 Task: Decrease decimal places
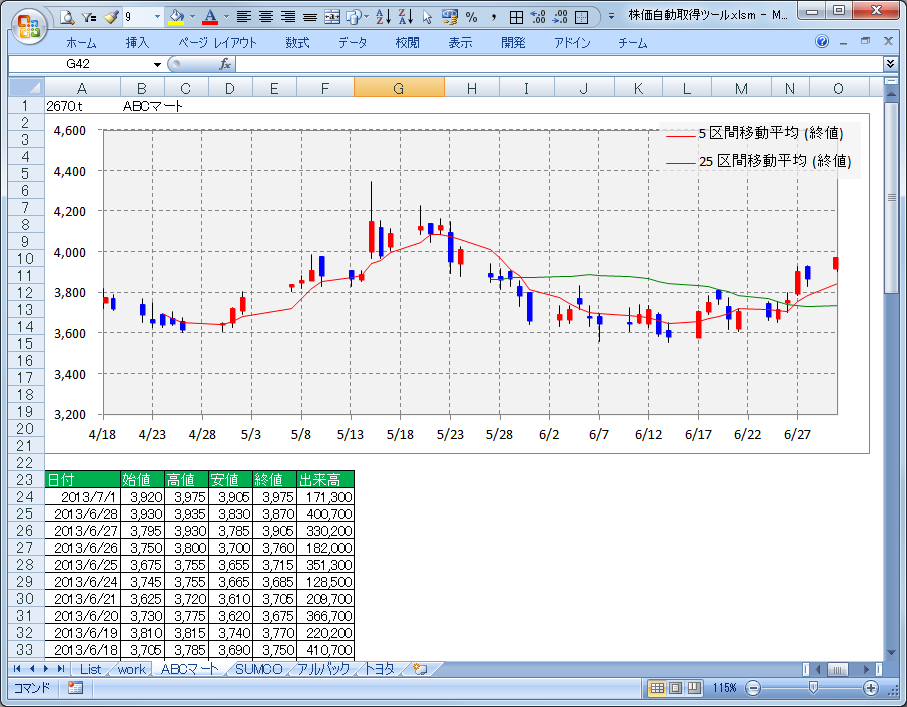560,17
